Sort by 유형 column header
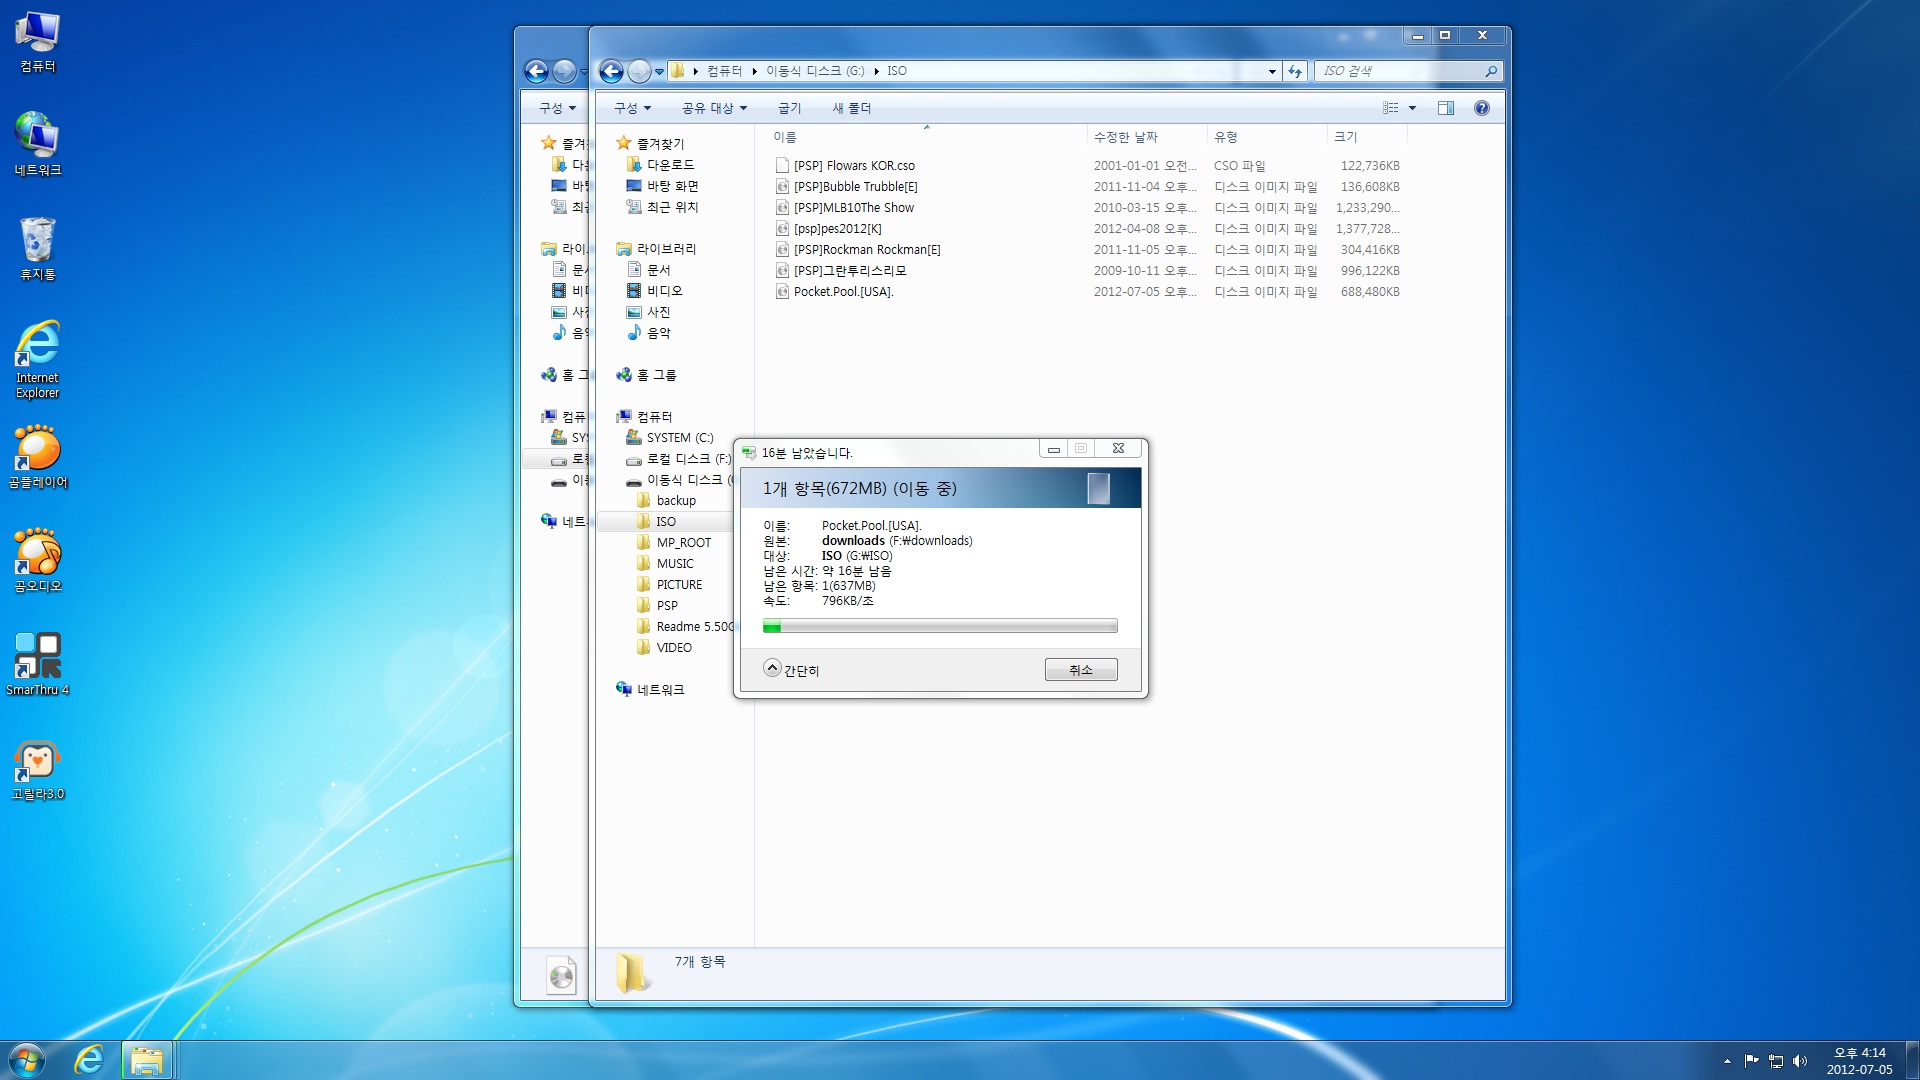Screen dimensions: 1920x1080 click(x=1267, y=137)
